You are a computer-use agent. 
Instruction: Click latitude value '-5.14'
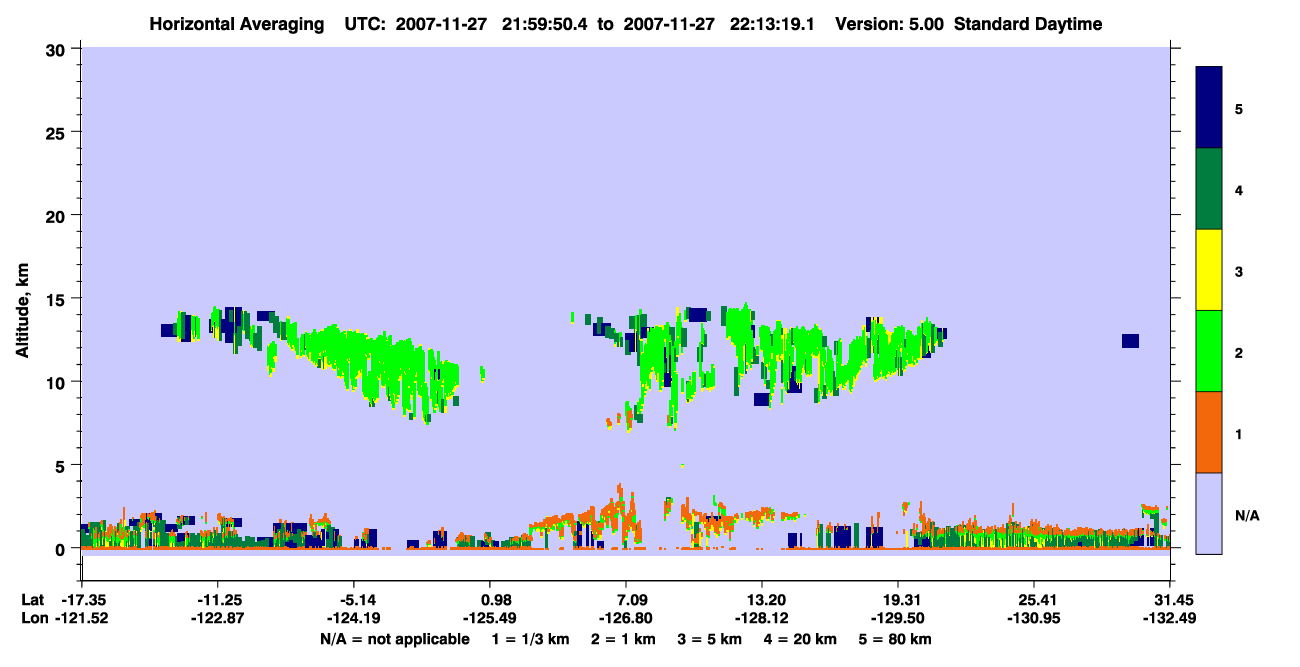click(x=354, y=600)
